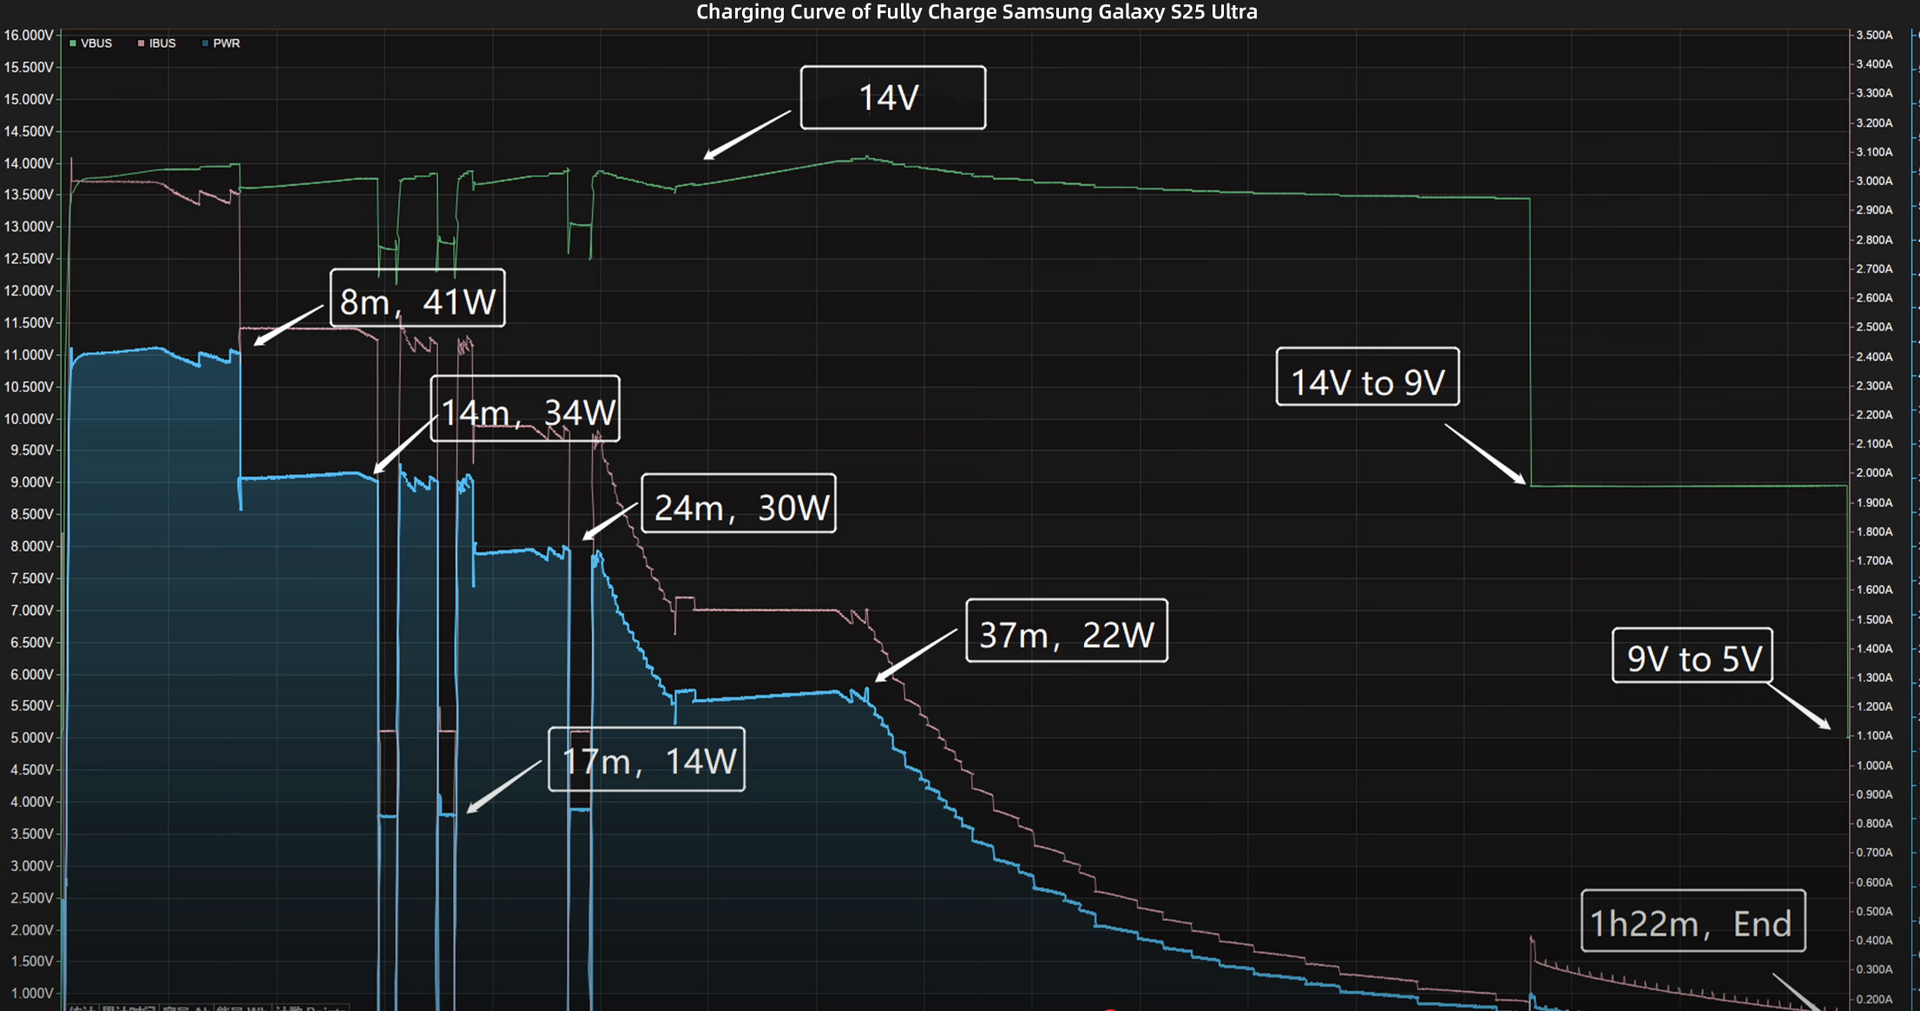This screenshot has width=1920, height=1011.
Task: Toggle the PWR series legend label
Action: [226, 44]
